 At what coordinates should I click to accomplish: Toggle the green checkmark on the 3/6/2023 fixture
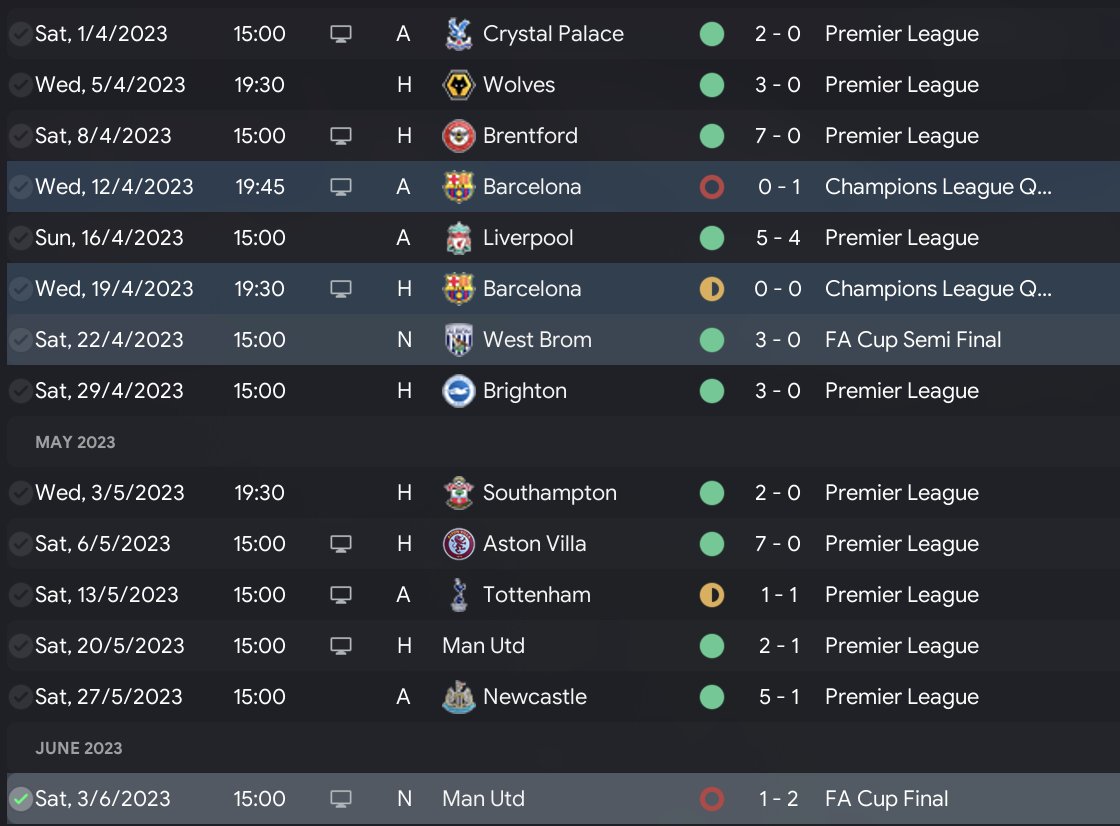click(20, 799)
